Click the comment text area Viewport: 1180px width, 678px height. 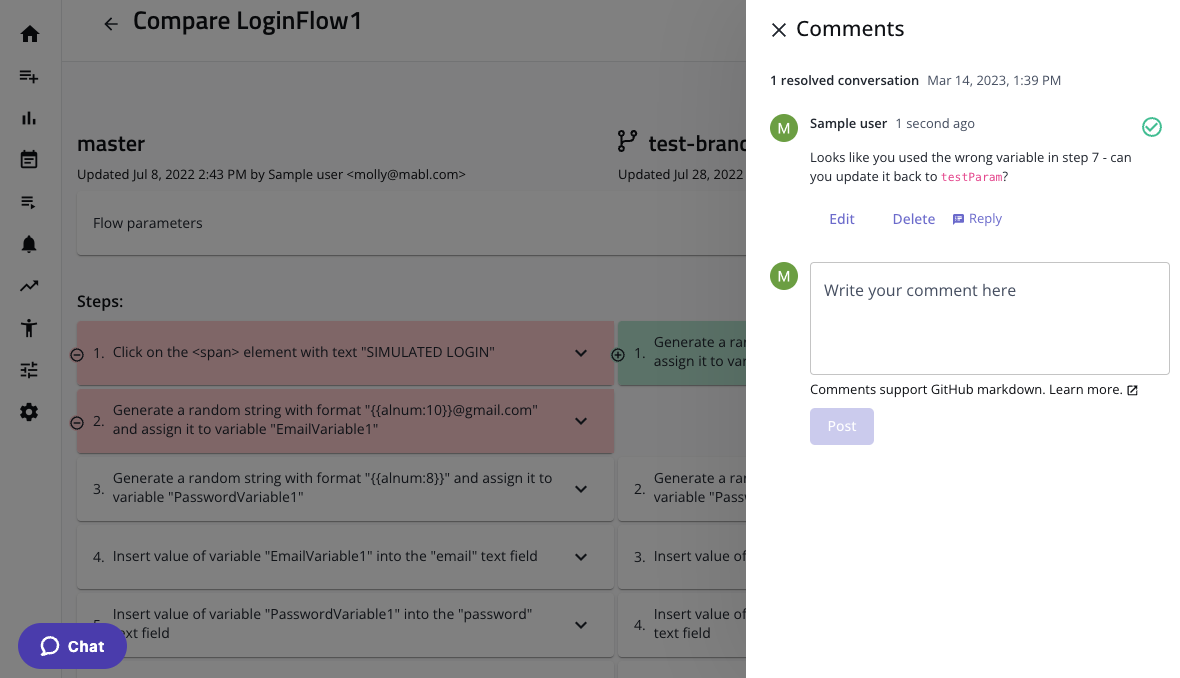(x=989, y=318)
